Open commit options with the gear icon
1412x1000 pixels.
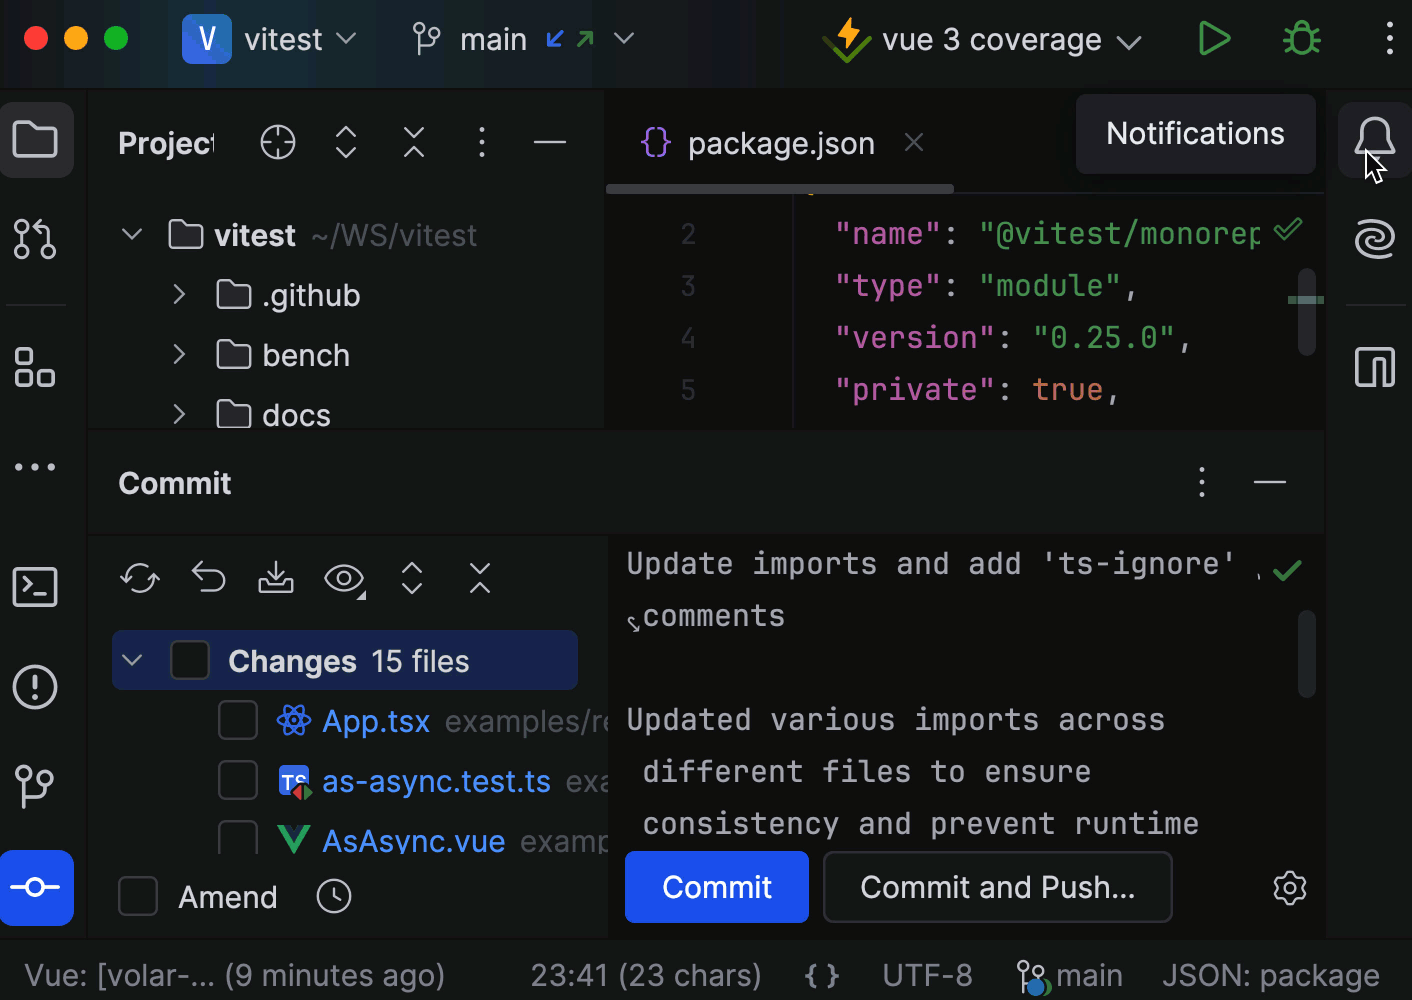click(x=1289, y=887)
